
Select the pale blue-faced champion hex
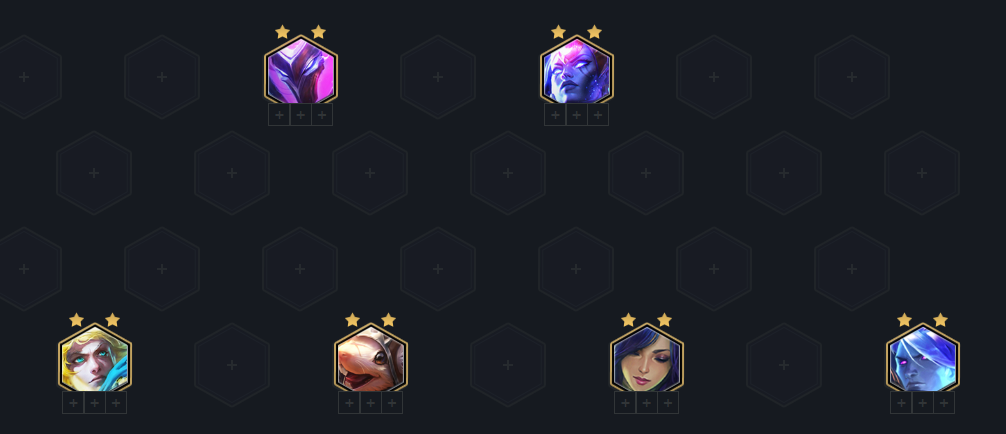tap(923, 358)
